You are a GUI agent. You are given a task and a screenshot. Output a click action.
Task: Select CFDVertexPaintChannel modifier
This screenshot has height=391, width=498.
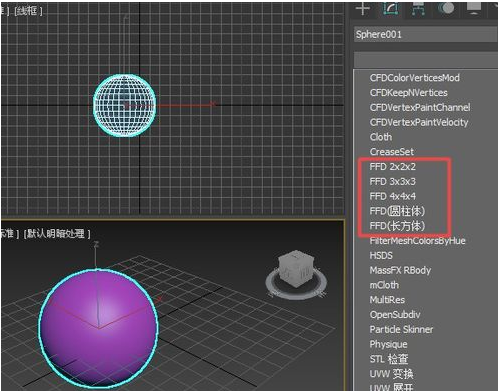[420, 107]
